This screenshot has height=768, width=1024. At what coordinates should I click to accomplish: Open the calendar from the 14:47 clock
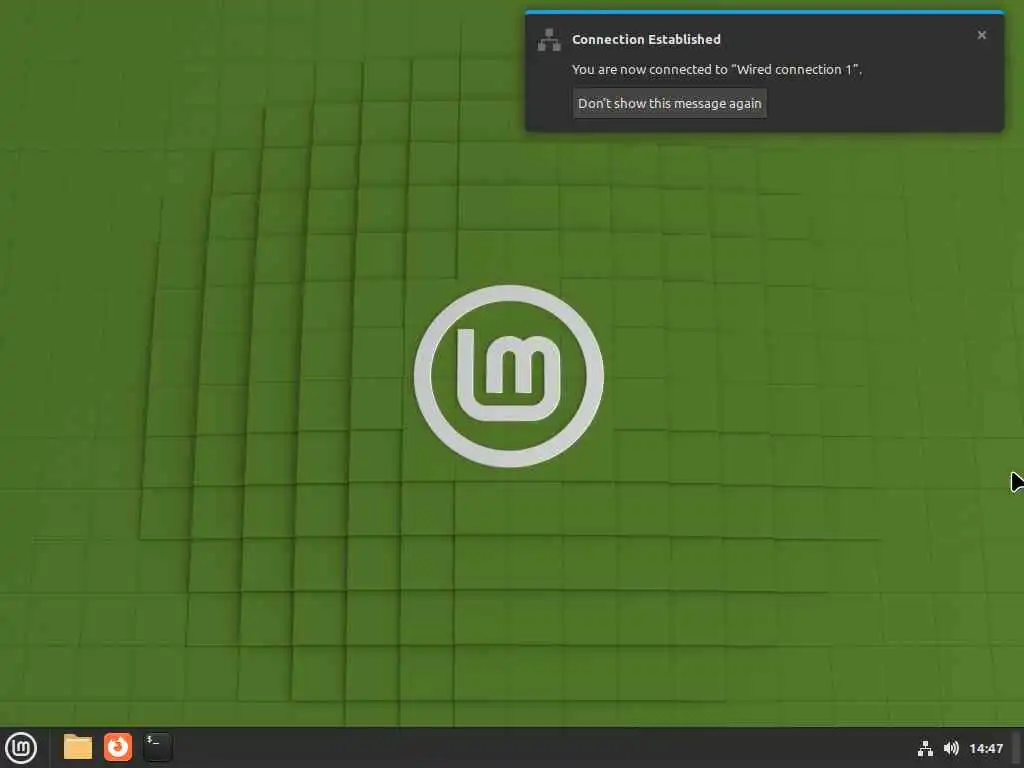tap(986, 748)
